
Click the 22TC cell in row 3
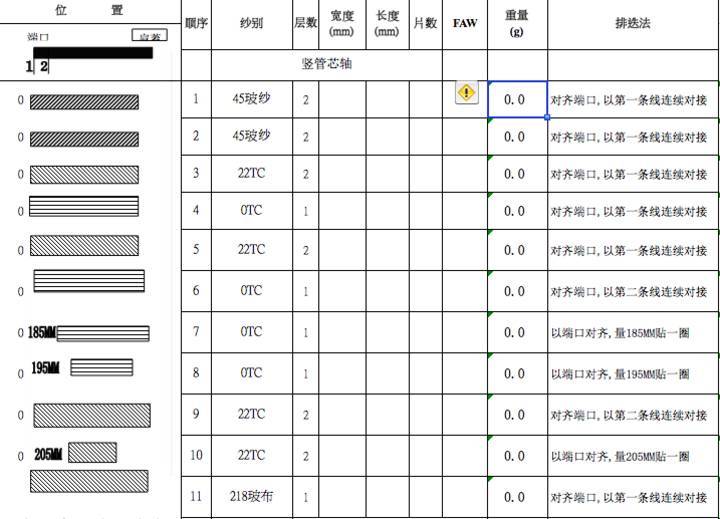coord(252,174)
